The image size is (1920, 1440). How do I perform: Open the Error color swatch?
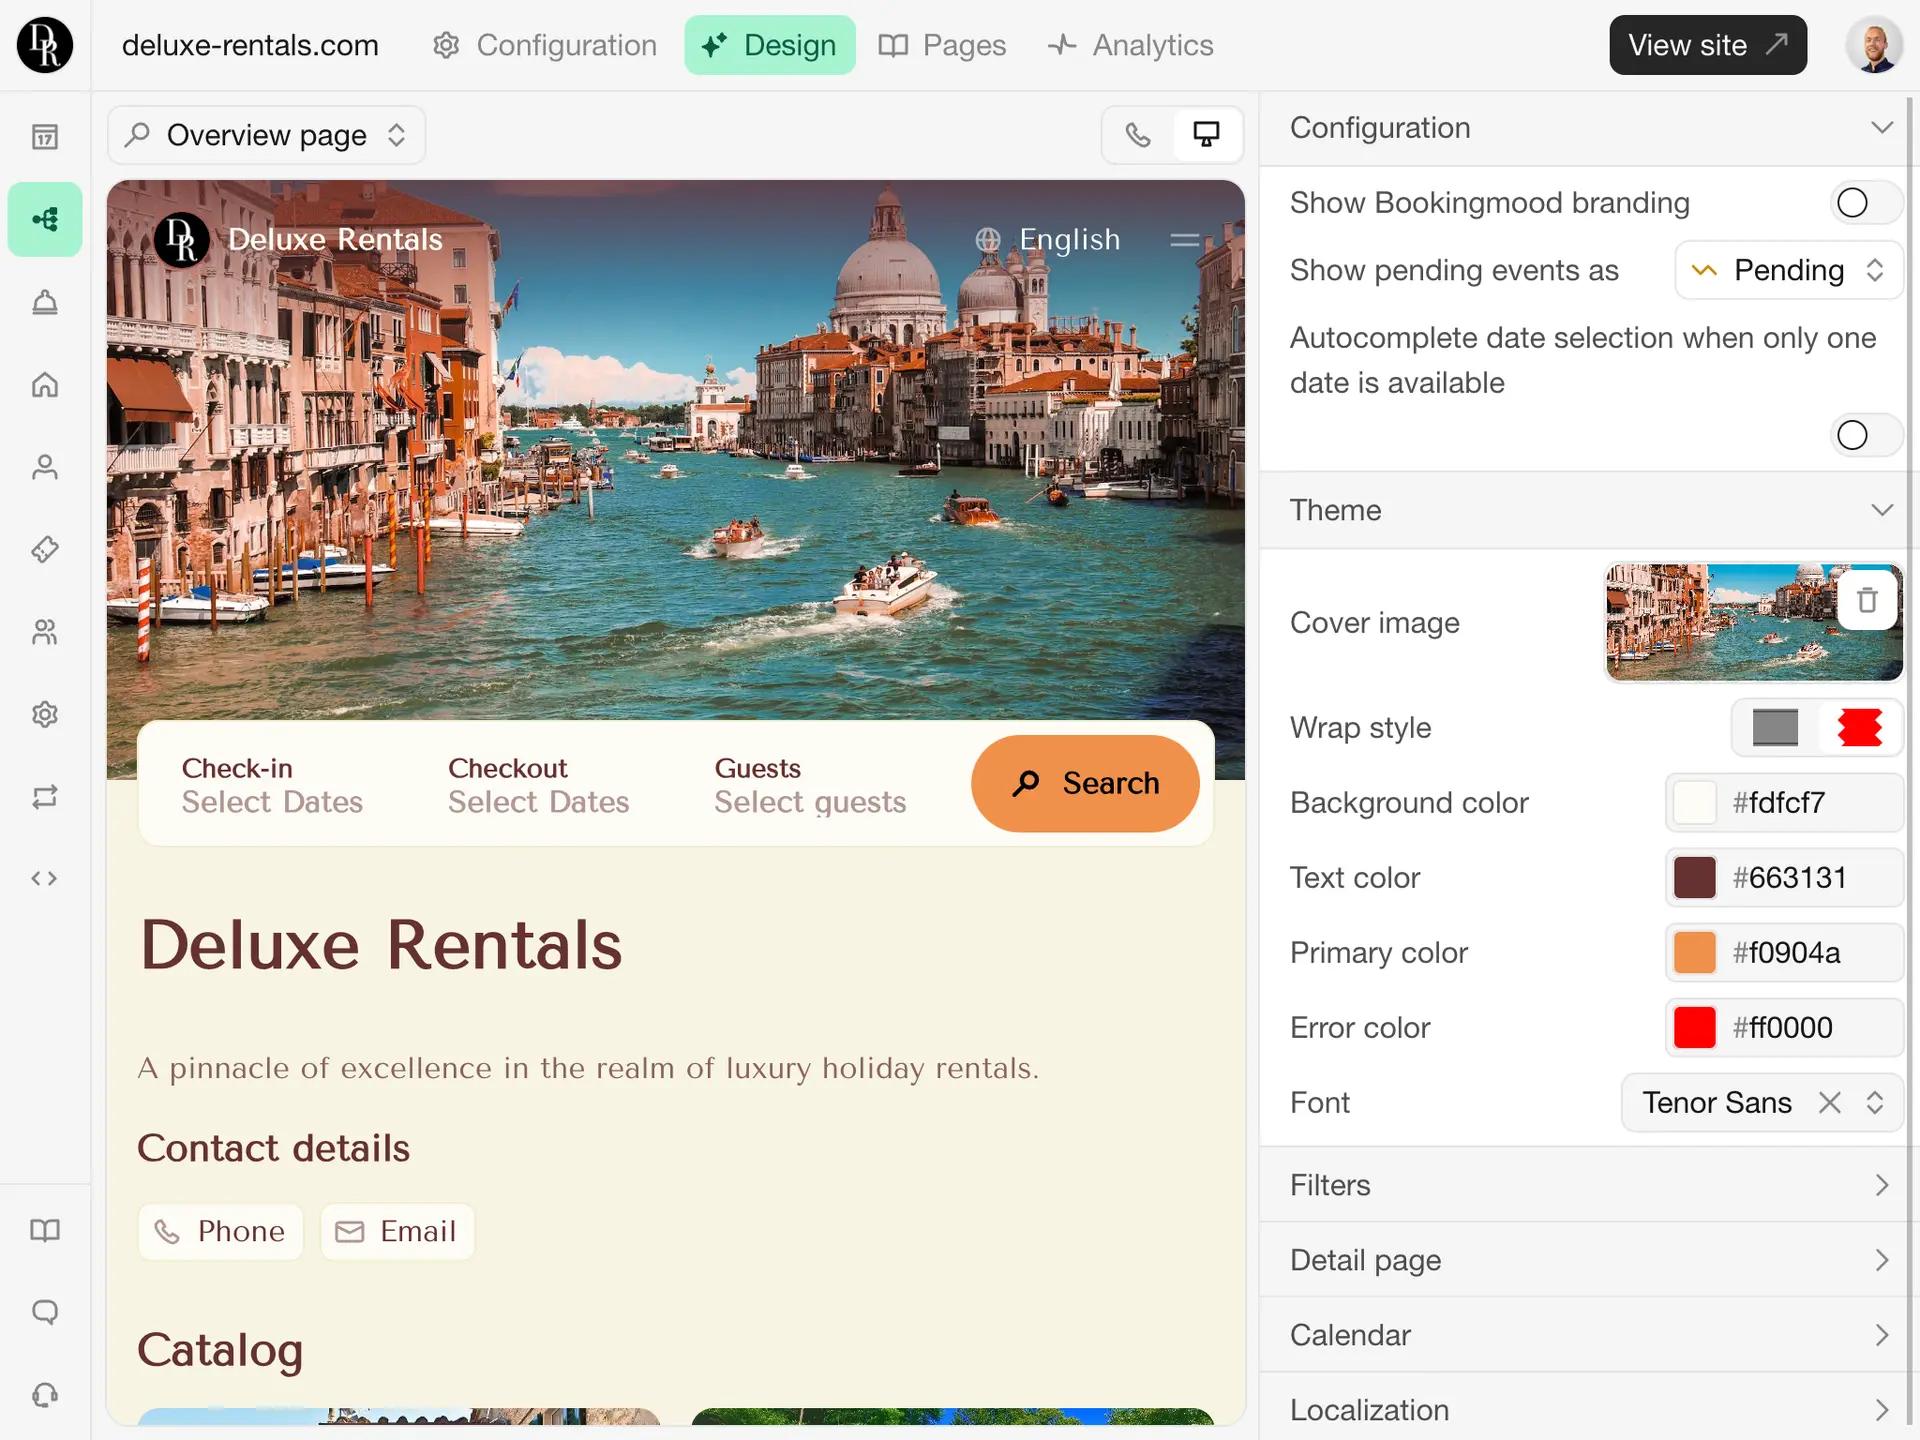pos(1695,1028)
